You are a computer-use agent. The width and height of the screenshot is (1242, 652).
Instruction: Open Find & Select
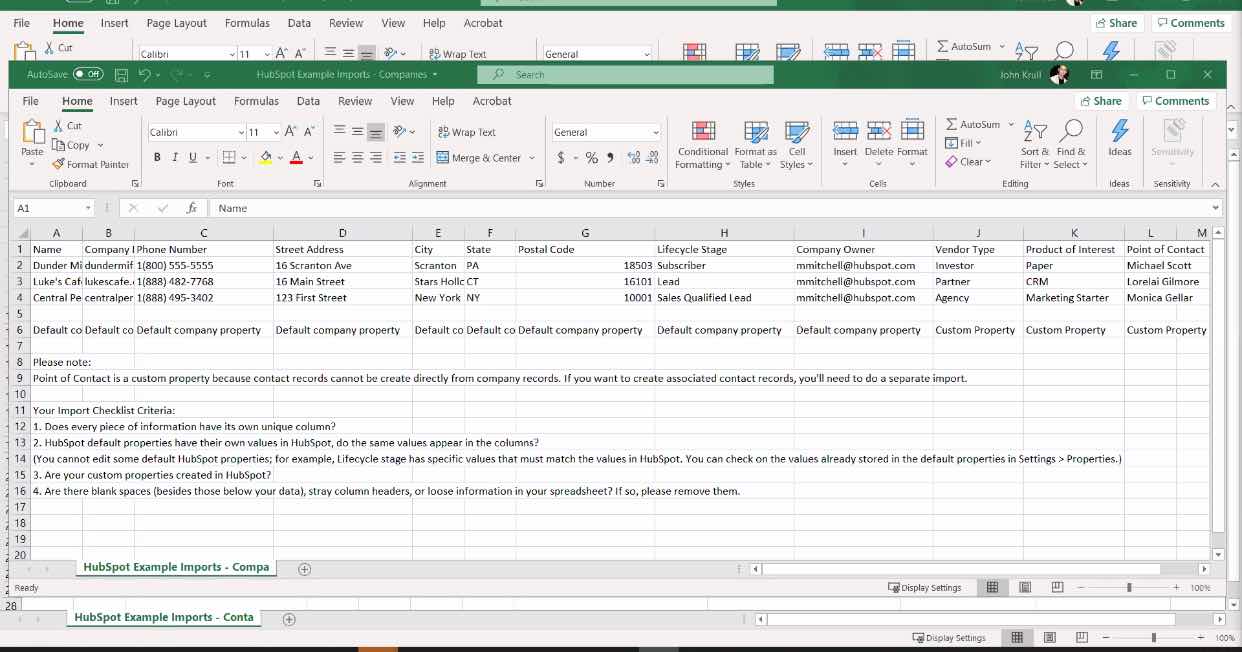[x=1071, y=145]
